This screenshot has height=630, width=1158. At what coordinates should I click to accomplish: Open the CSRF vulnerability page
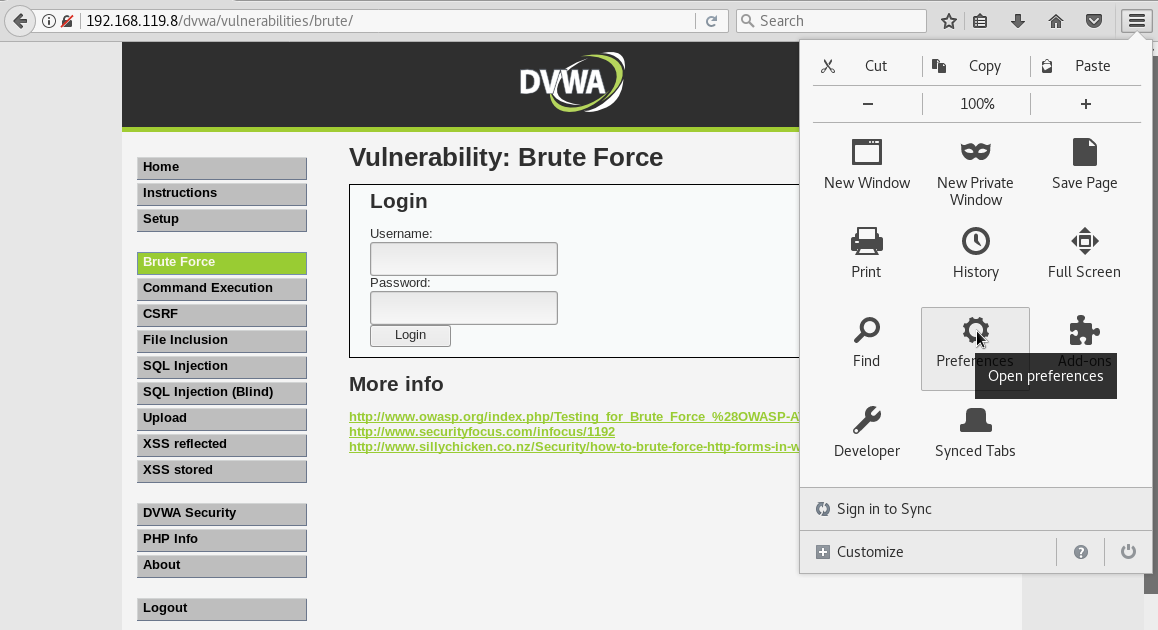pyautogui.click(x=222, y=314)
